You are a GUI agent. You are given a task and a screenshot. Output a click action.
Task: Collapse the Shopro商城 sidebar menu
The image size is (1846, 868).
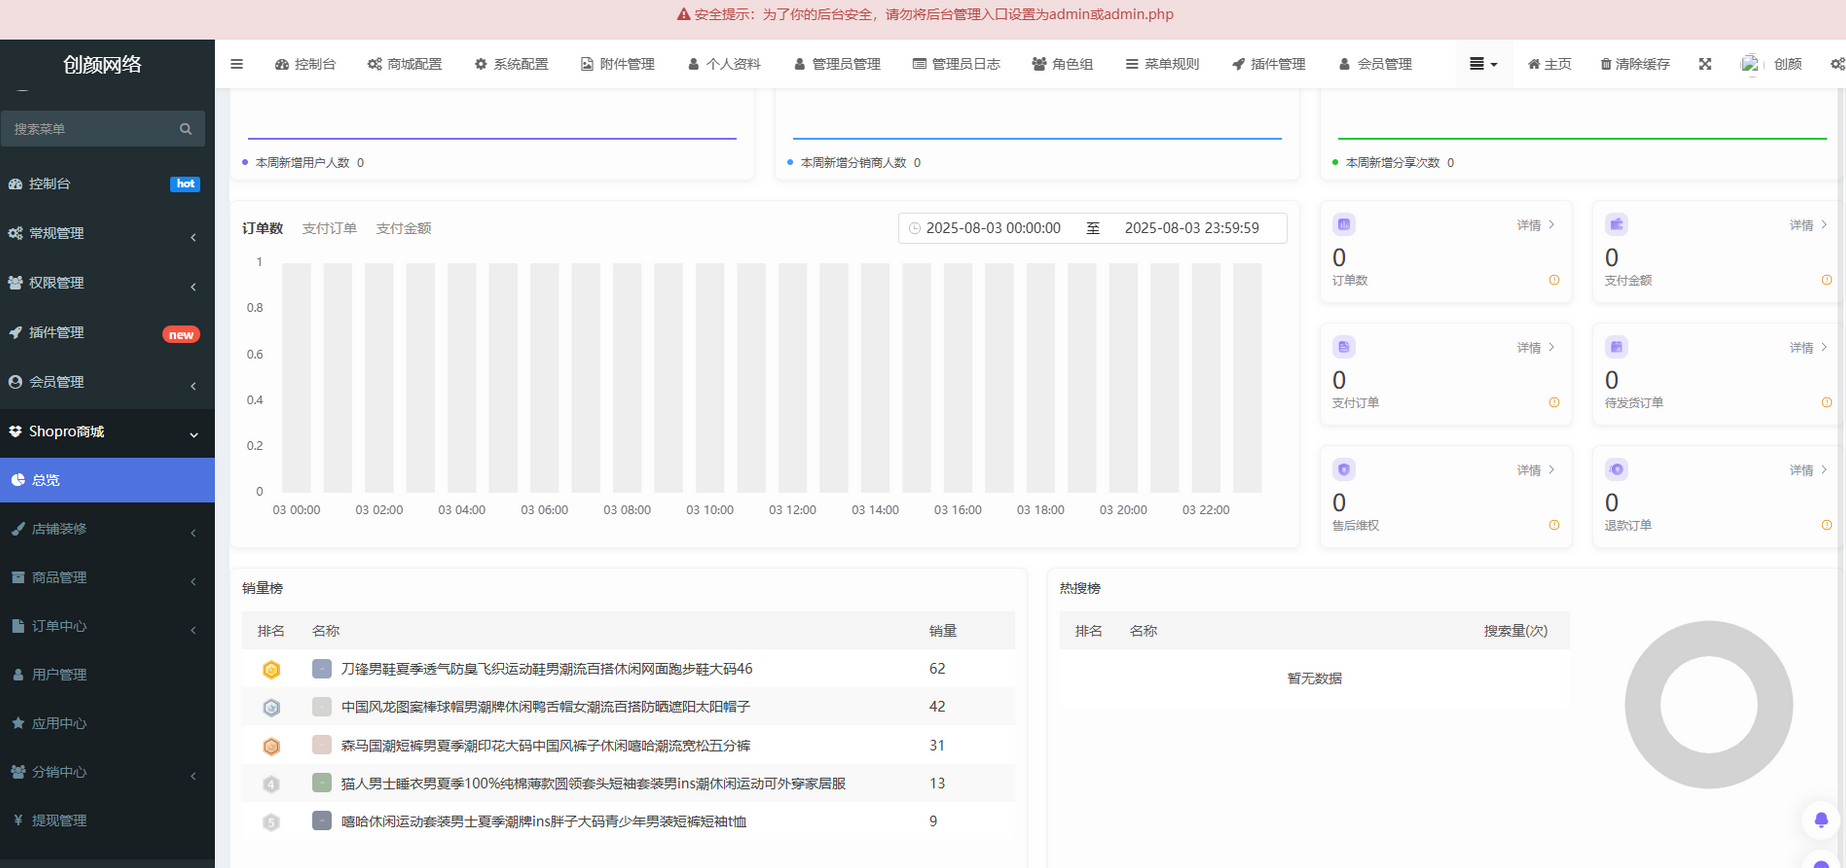[107, 432]
